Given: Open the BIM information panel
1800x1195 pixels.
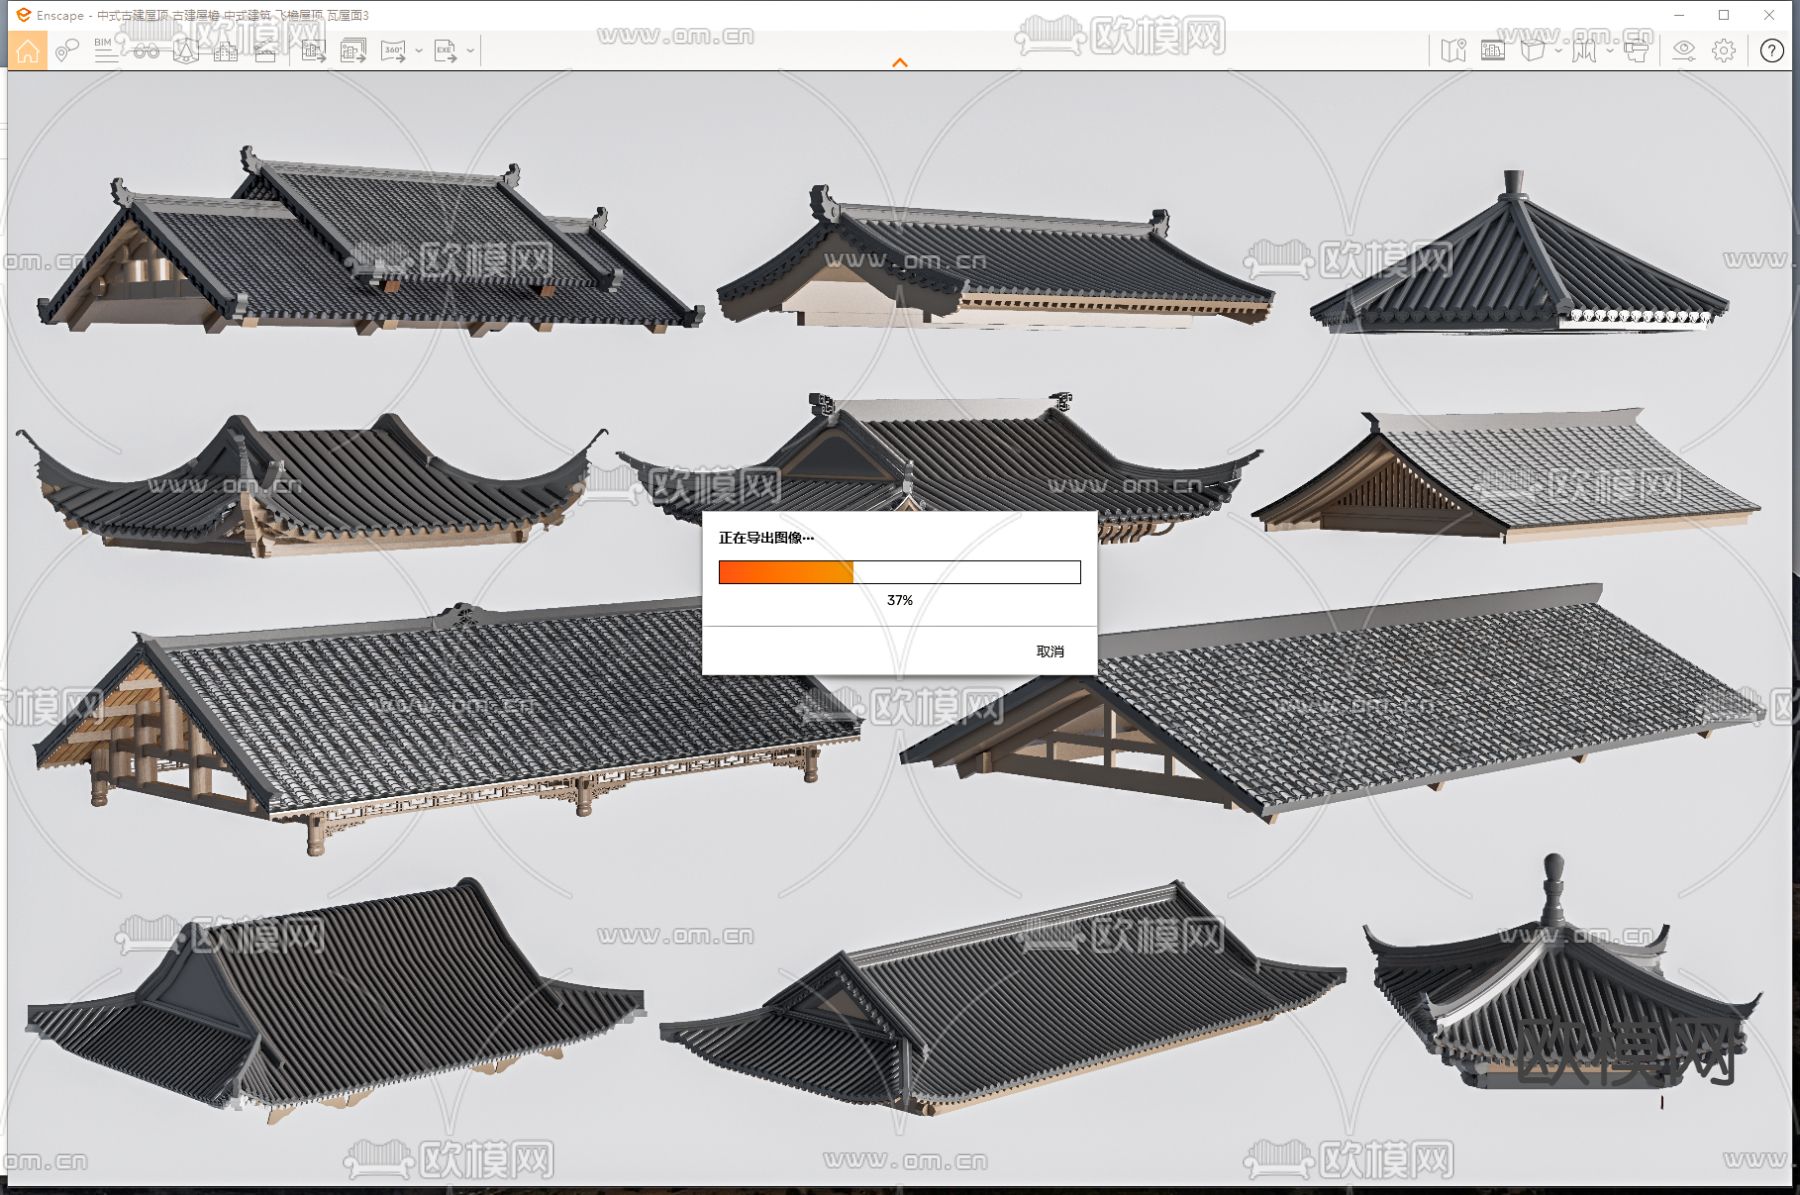Looking at the screenshot, I should 105,51.
